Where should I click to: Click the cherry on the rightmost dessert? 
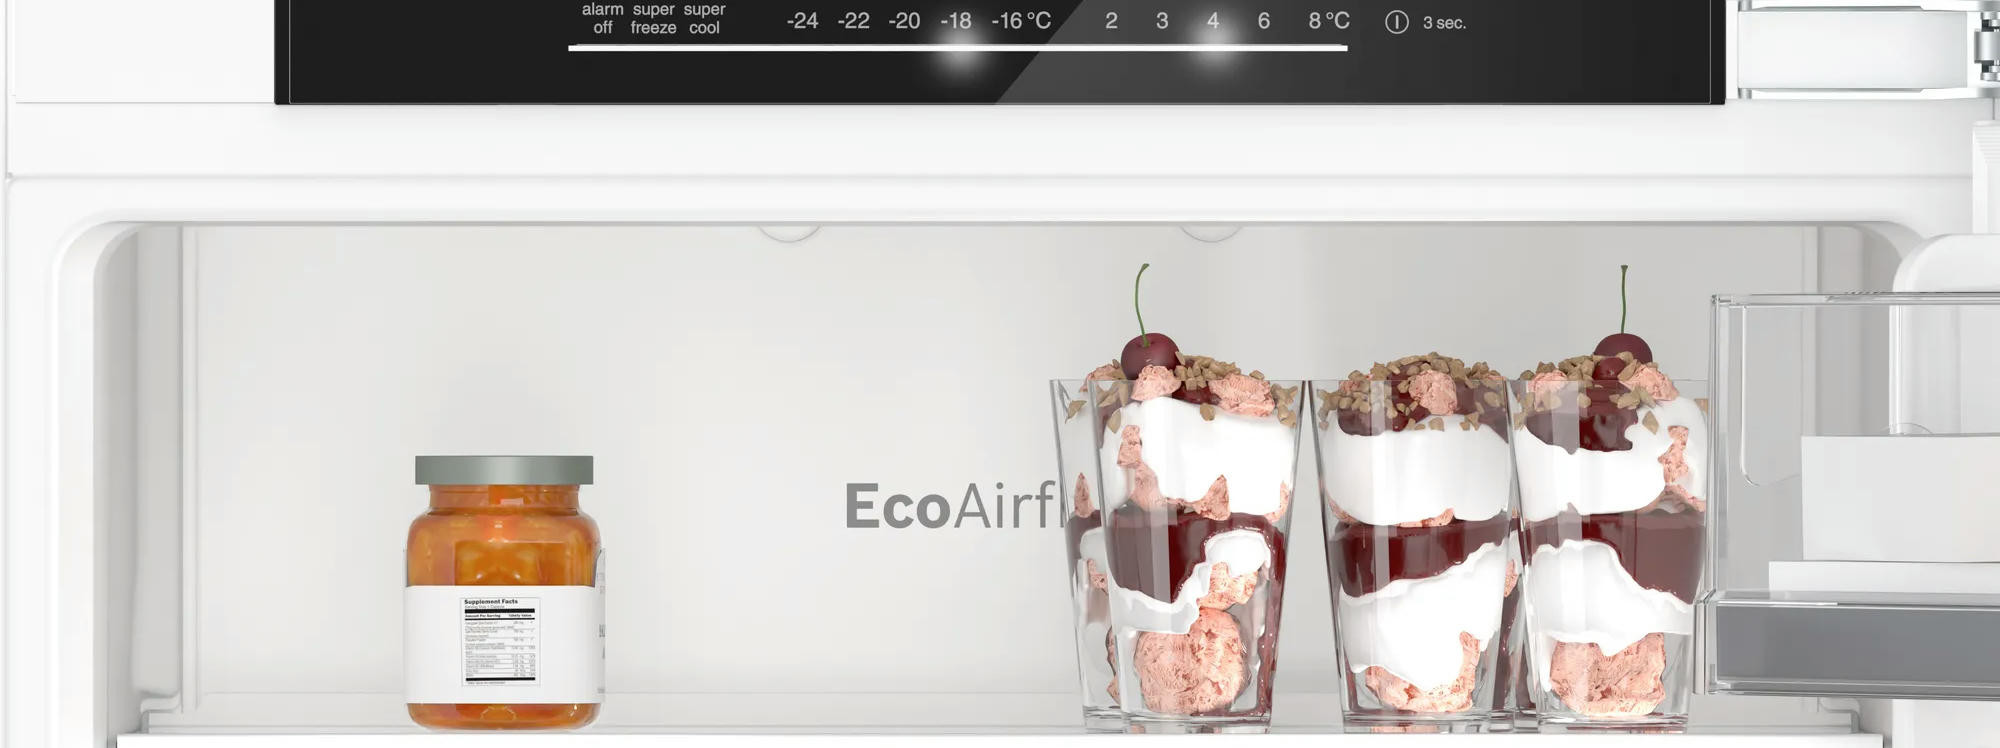pyautogui.click(x=1622, y=350)
